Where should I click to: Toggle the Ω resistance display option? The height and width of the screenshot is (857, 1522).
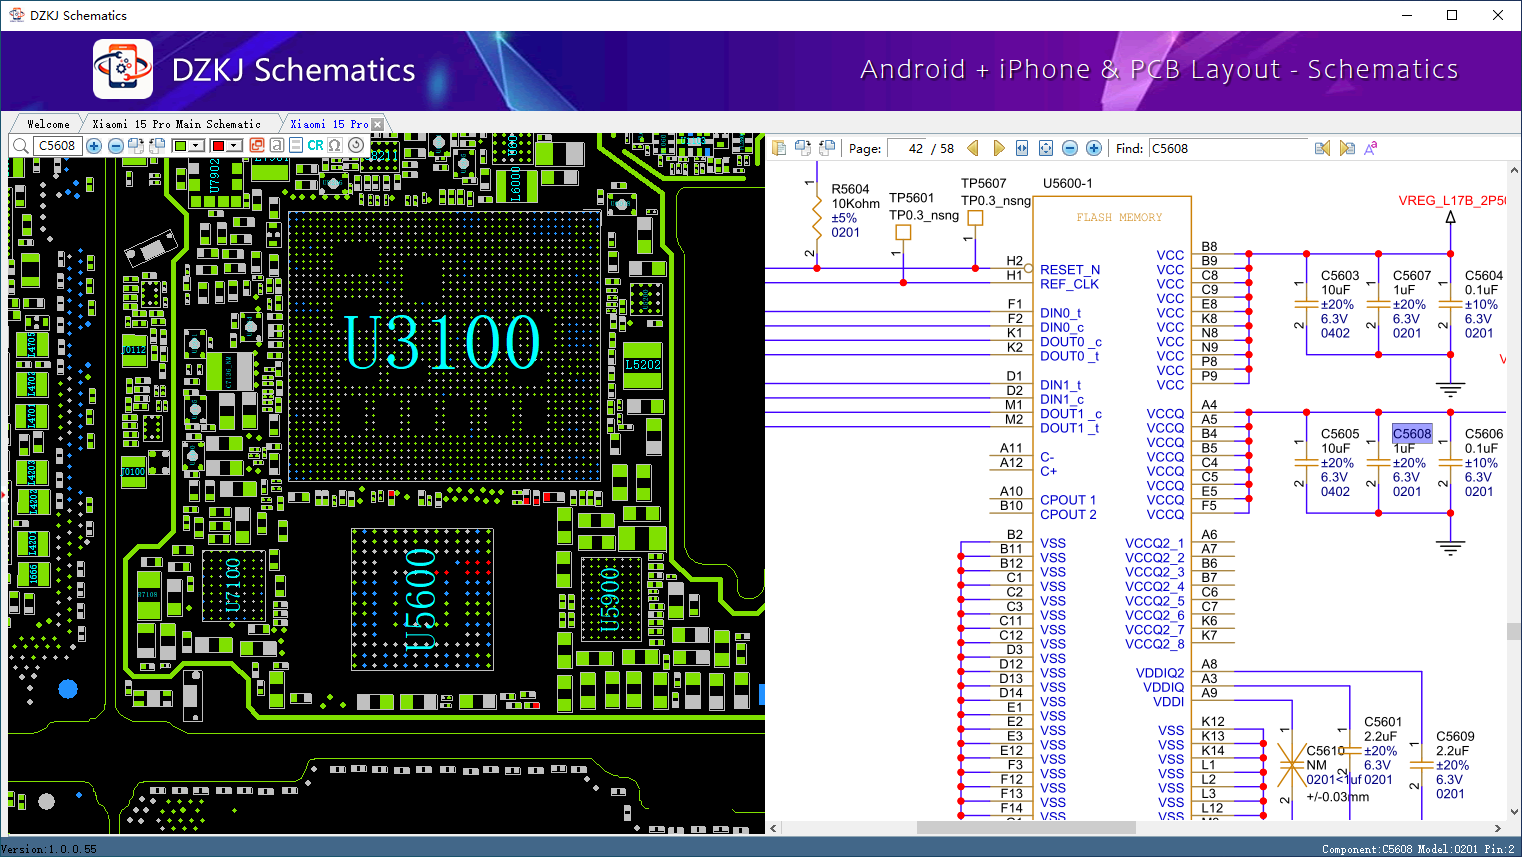point(335,145)
